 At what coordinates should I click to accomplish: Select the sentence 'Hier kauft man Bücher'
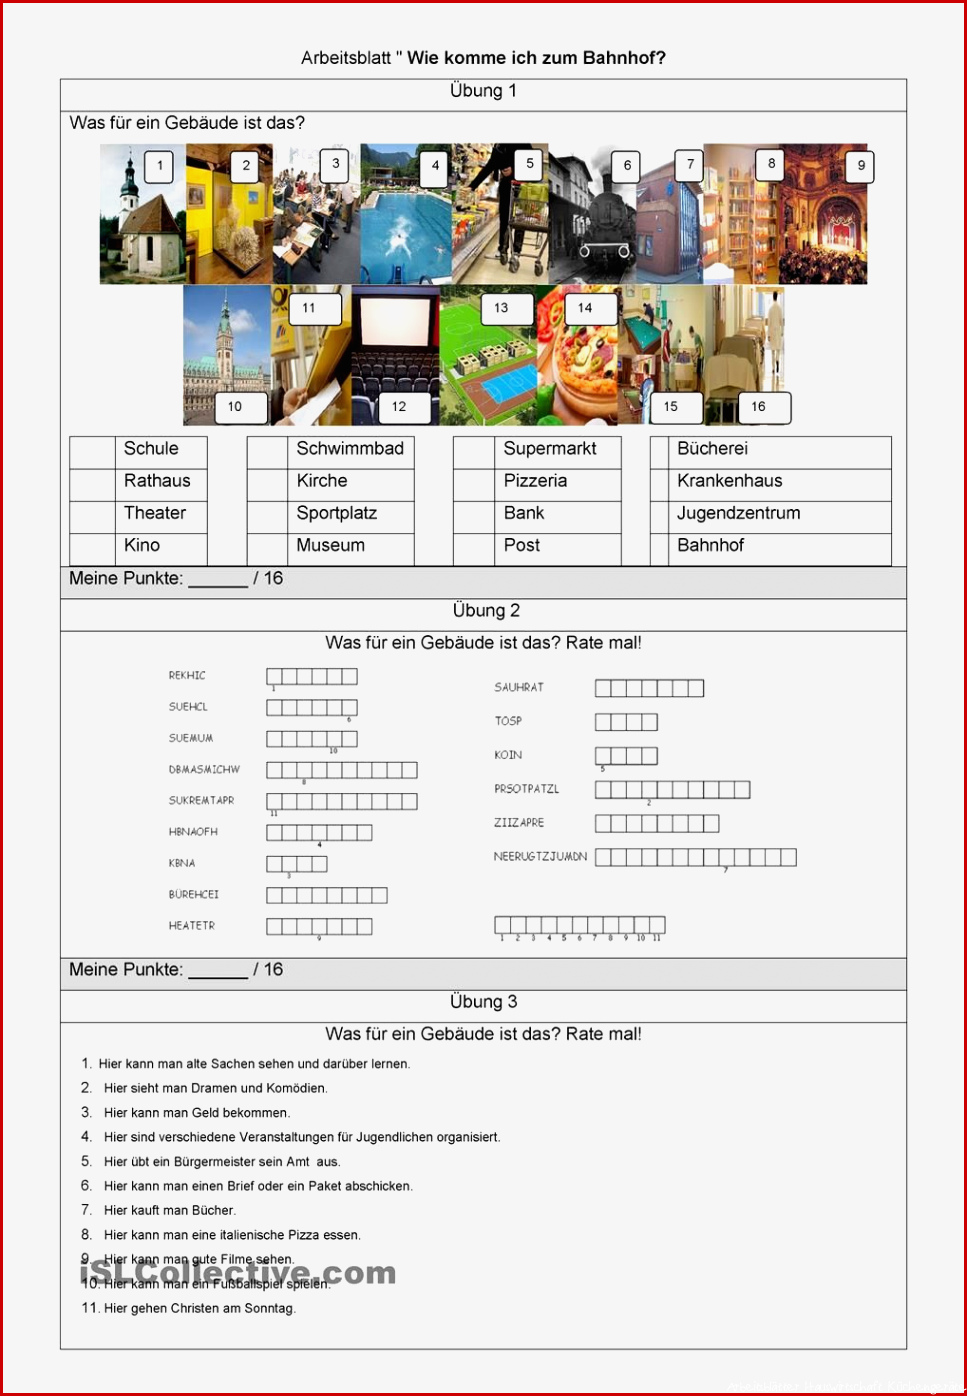tap(170, 1210)
